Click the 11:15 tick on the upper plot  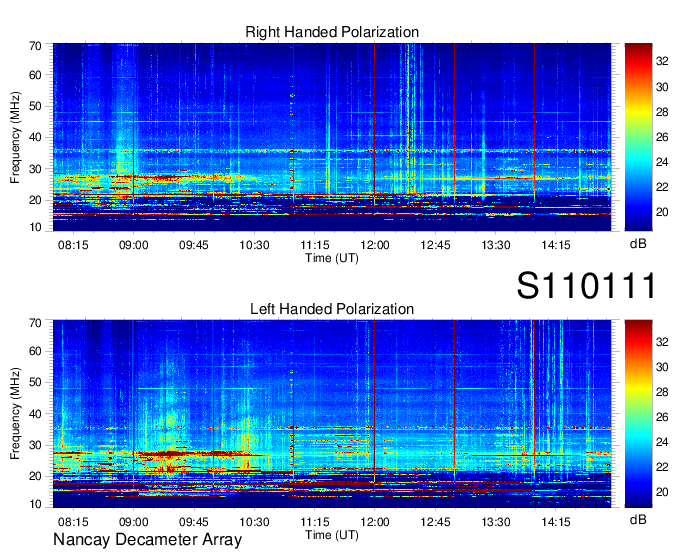[x=315, y=245]
